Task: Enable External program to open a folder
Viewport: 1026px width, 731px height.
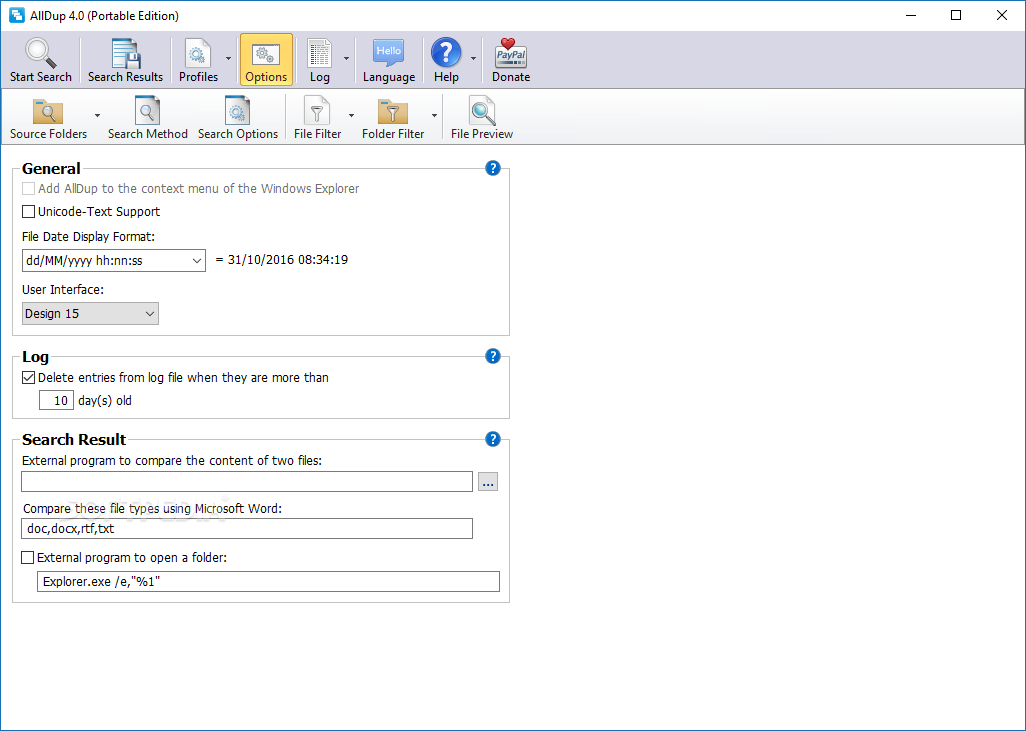Action: [27, 558]
